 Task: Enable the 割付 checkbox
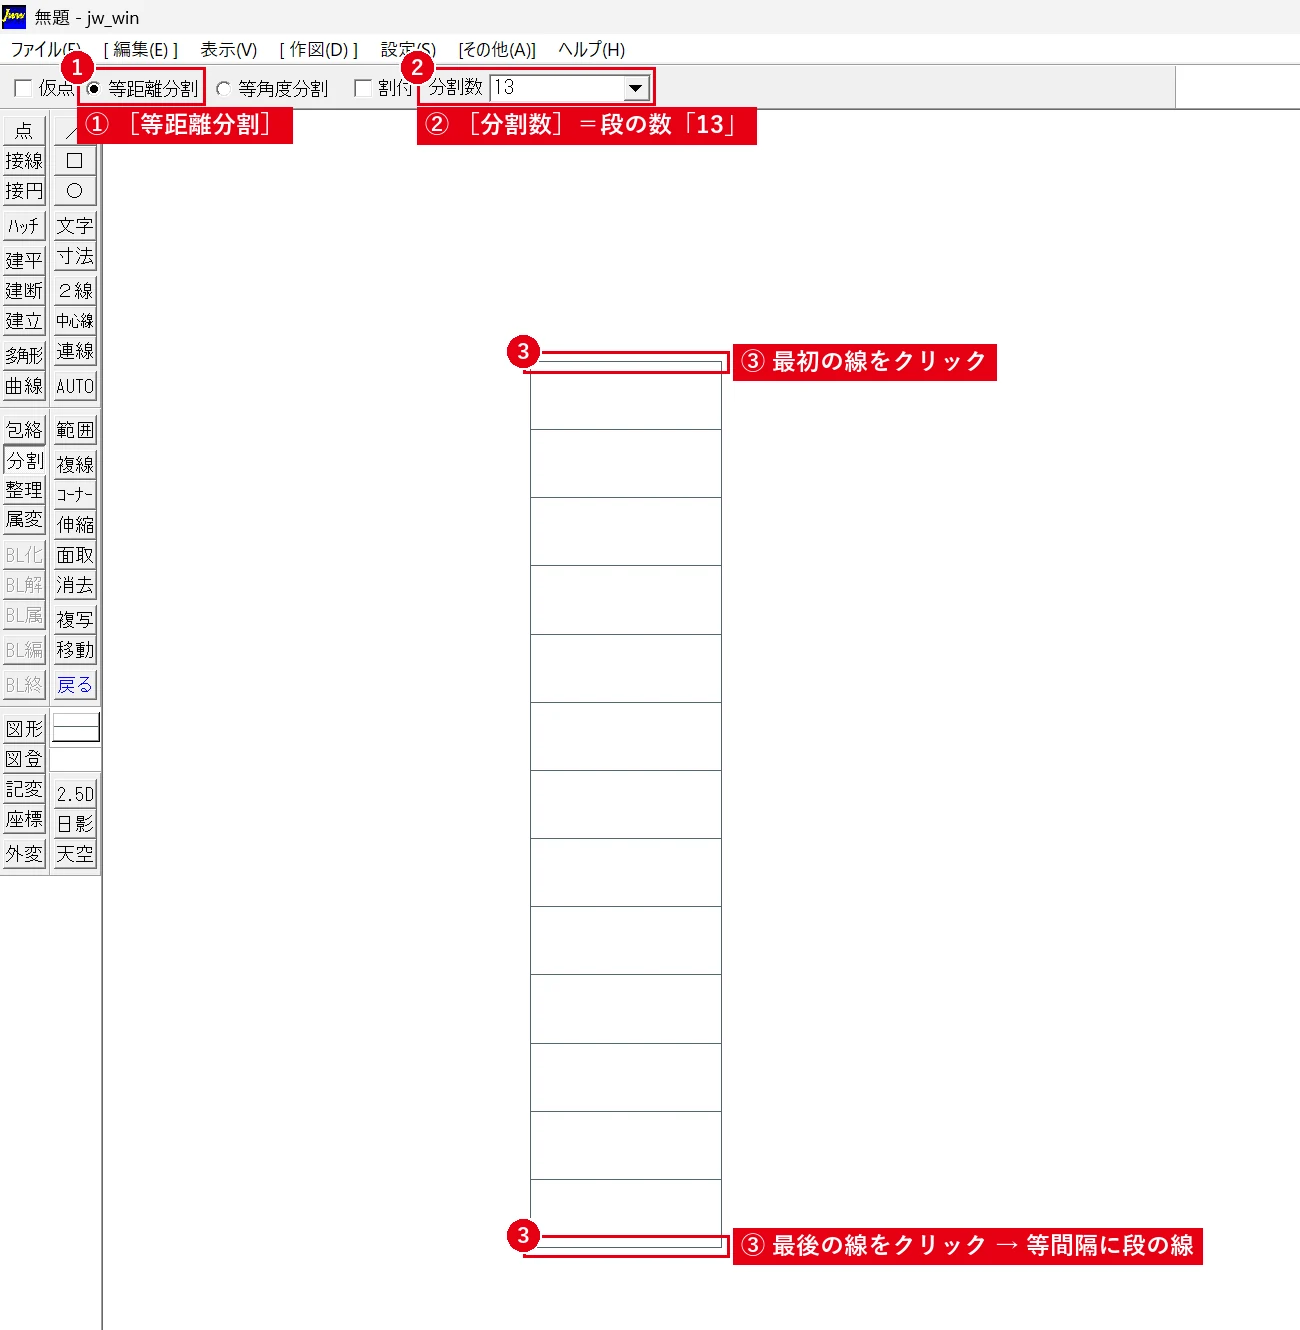coord(363,88)
